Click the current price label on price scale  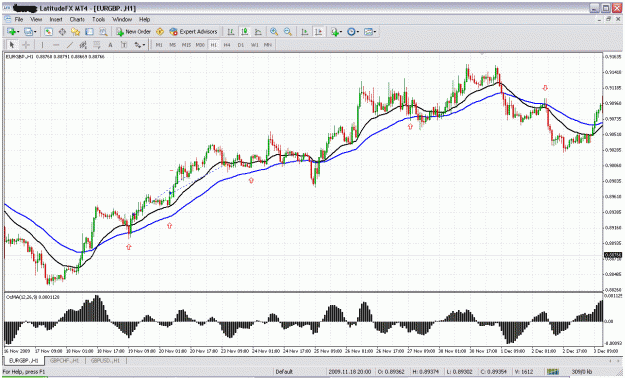[613, 255]
